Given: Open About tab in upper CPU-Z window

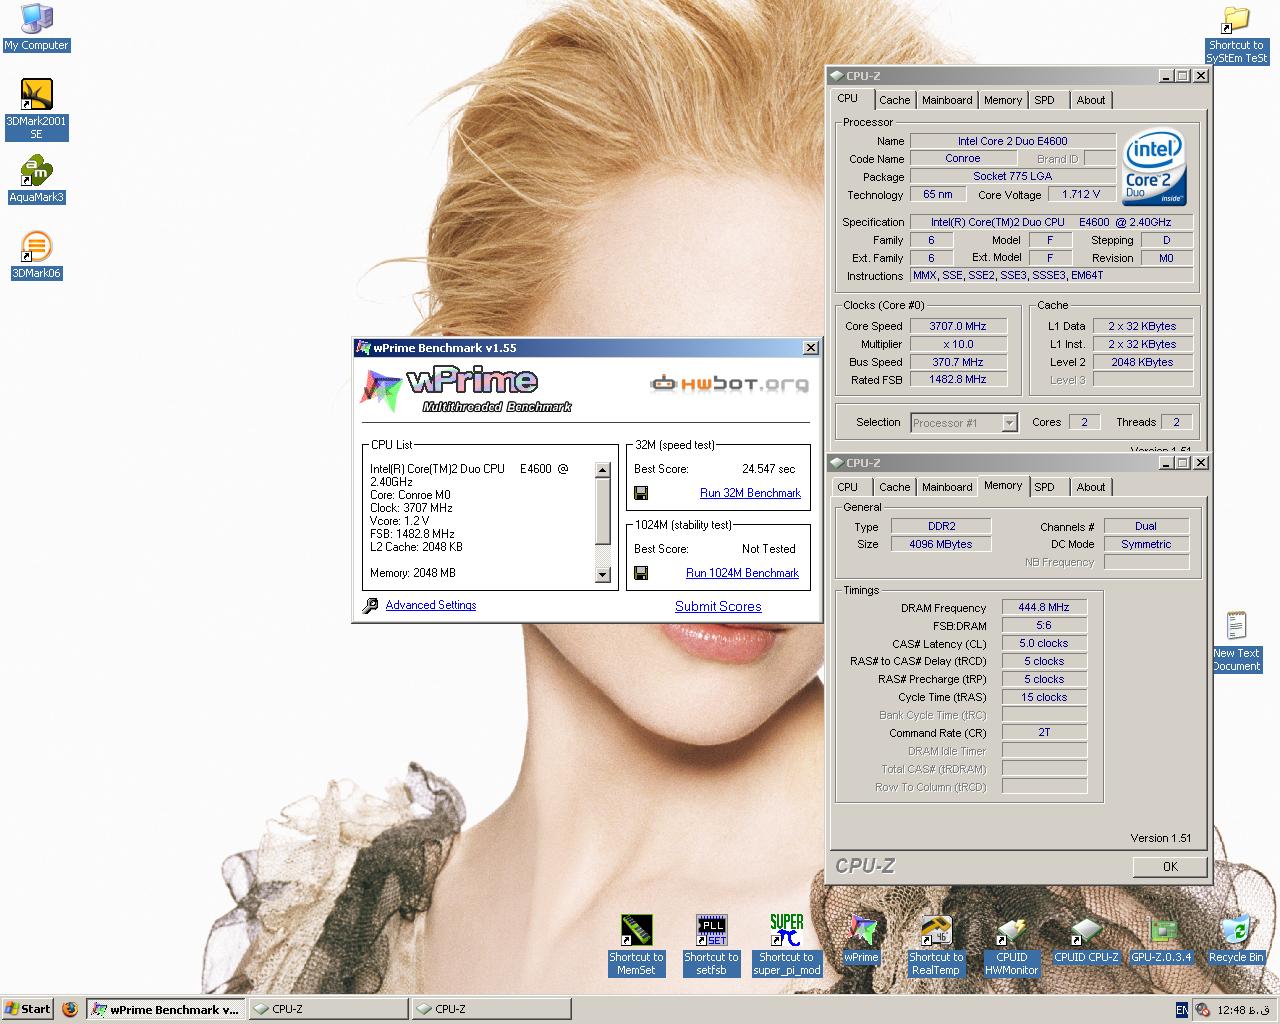Looking at the screenshot, I should point(1091,100).
